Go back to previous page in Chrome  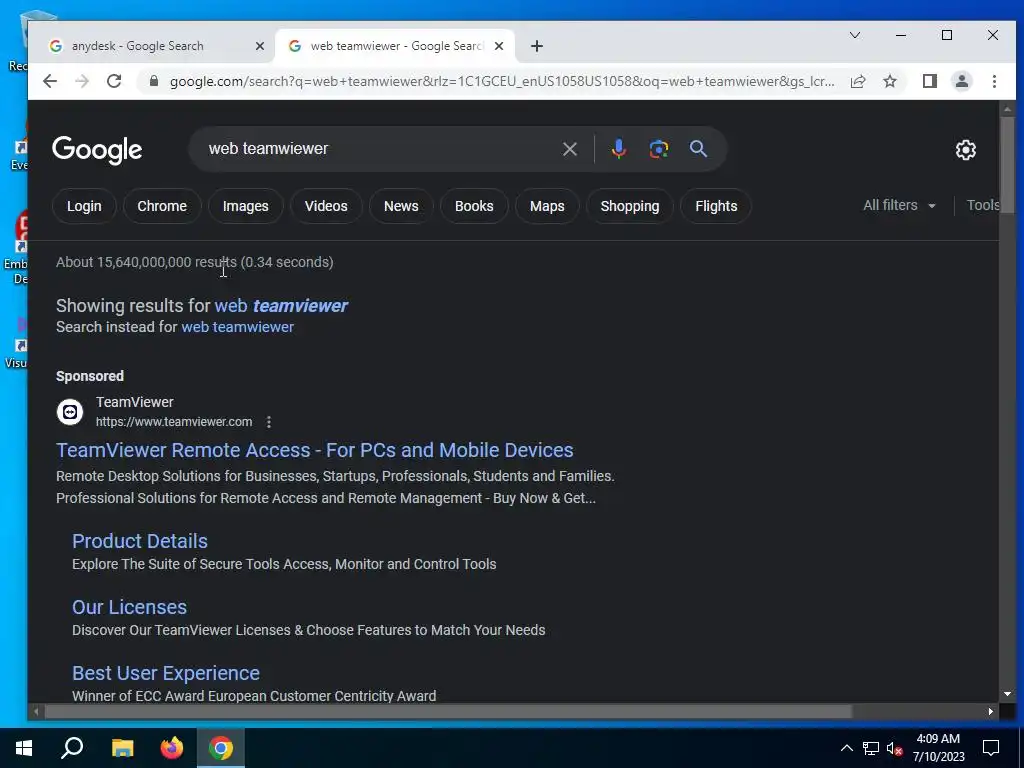[50, 81]
